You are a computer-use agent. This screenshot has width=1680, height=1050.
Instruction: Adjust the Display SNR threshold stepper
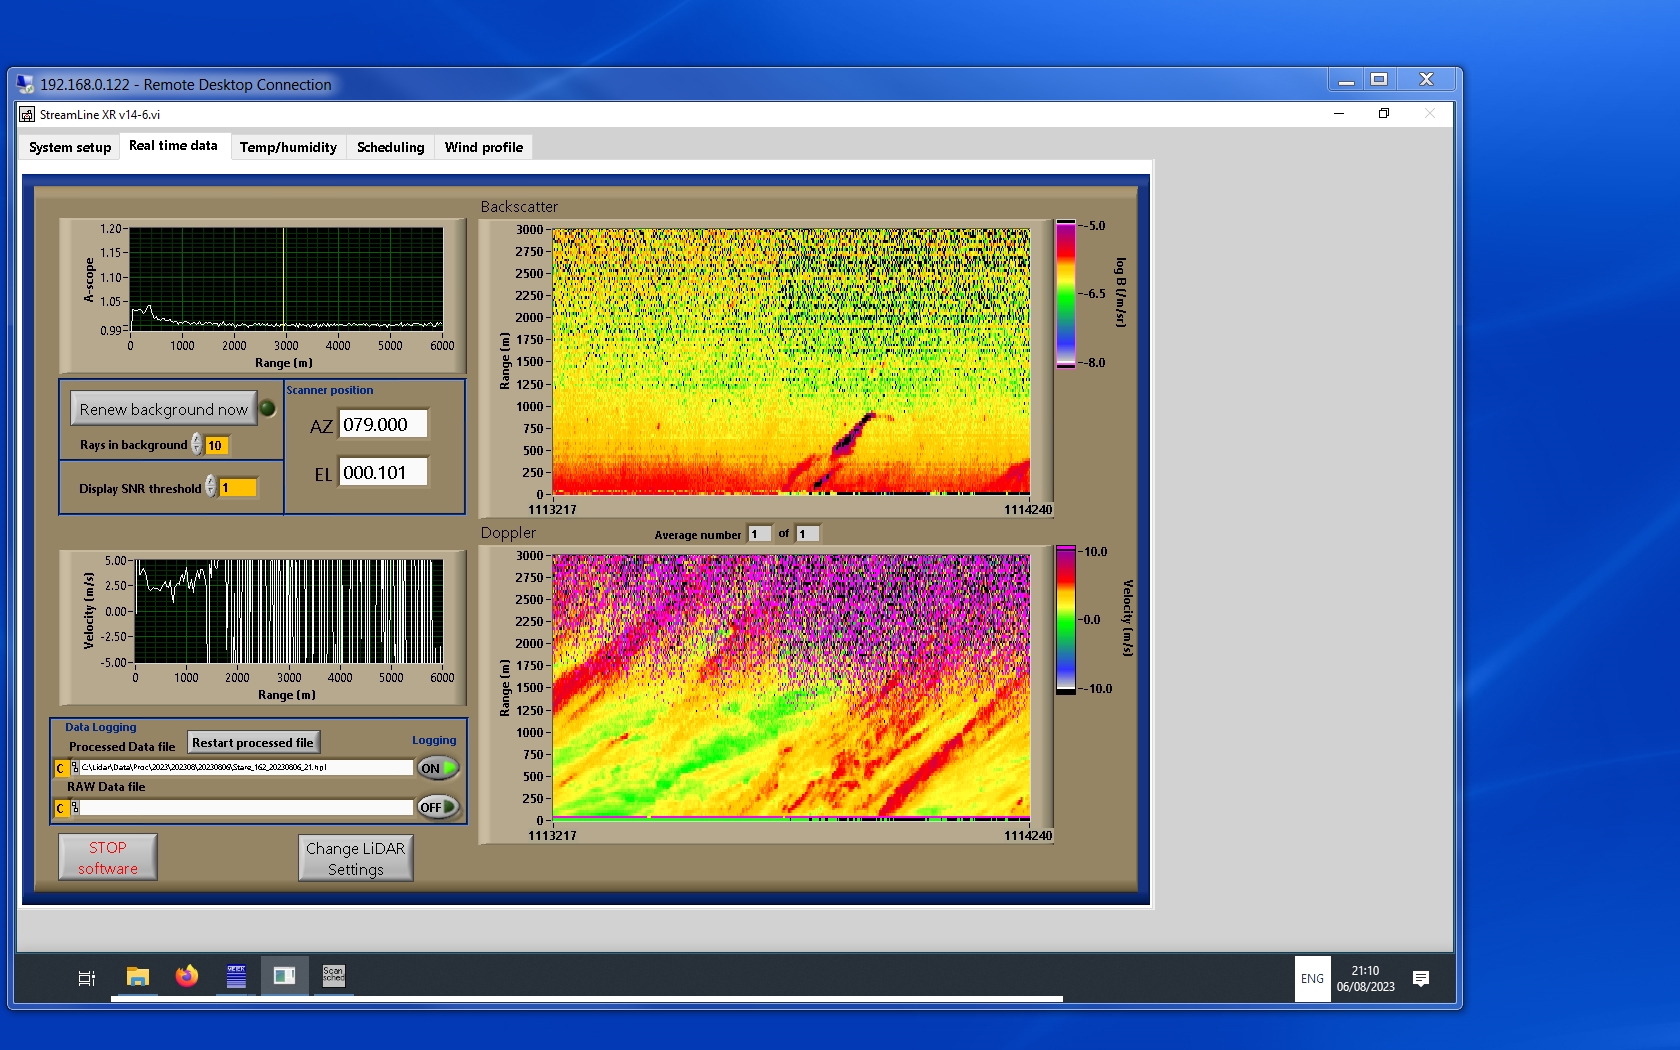coord(211,487)
